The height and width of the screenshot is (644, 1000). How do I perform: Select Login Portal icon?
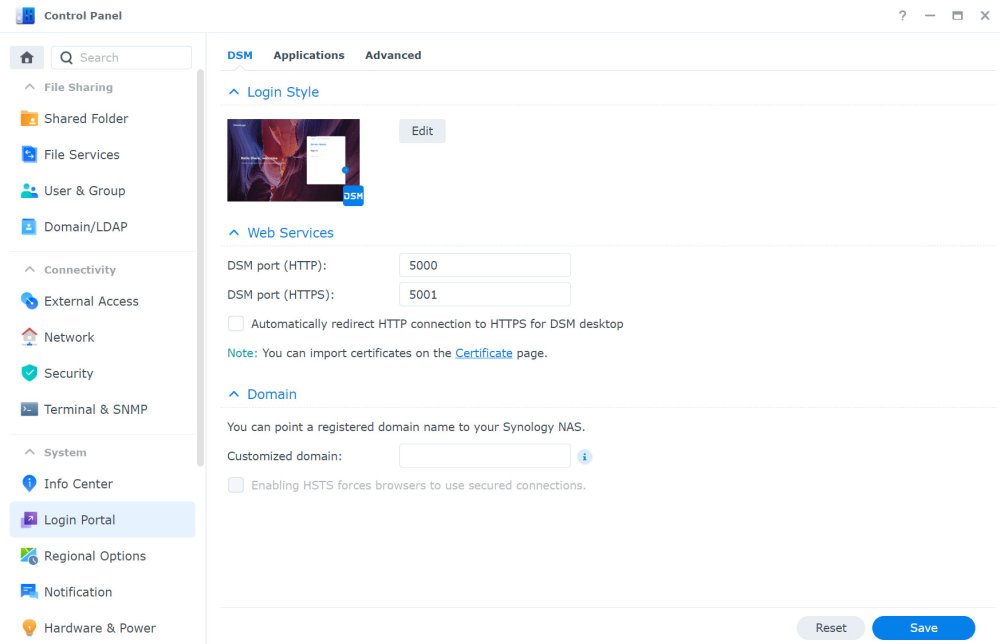(x=29, y=520)
